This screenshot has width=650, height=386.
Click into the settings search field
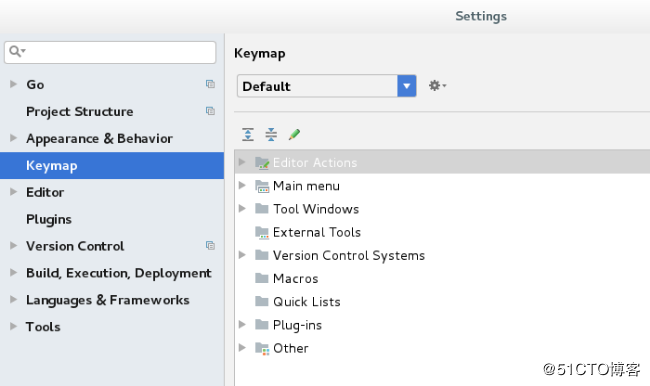110,52
